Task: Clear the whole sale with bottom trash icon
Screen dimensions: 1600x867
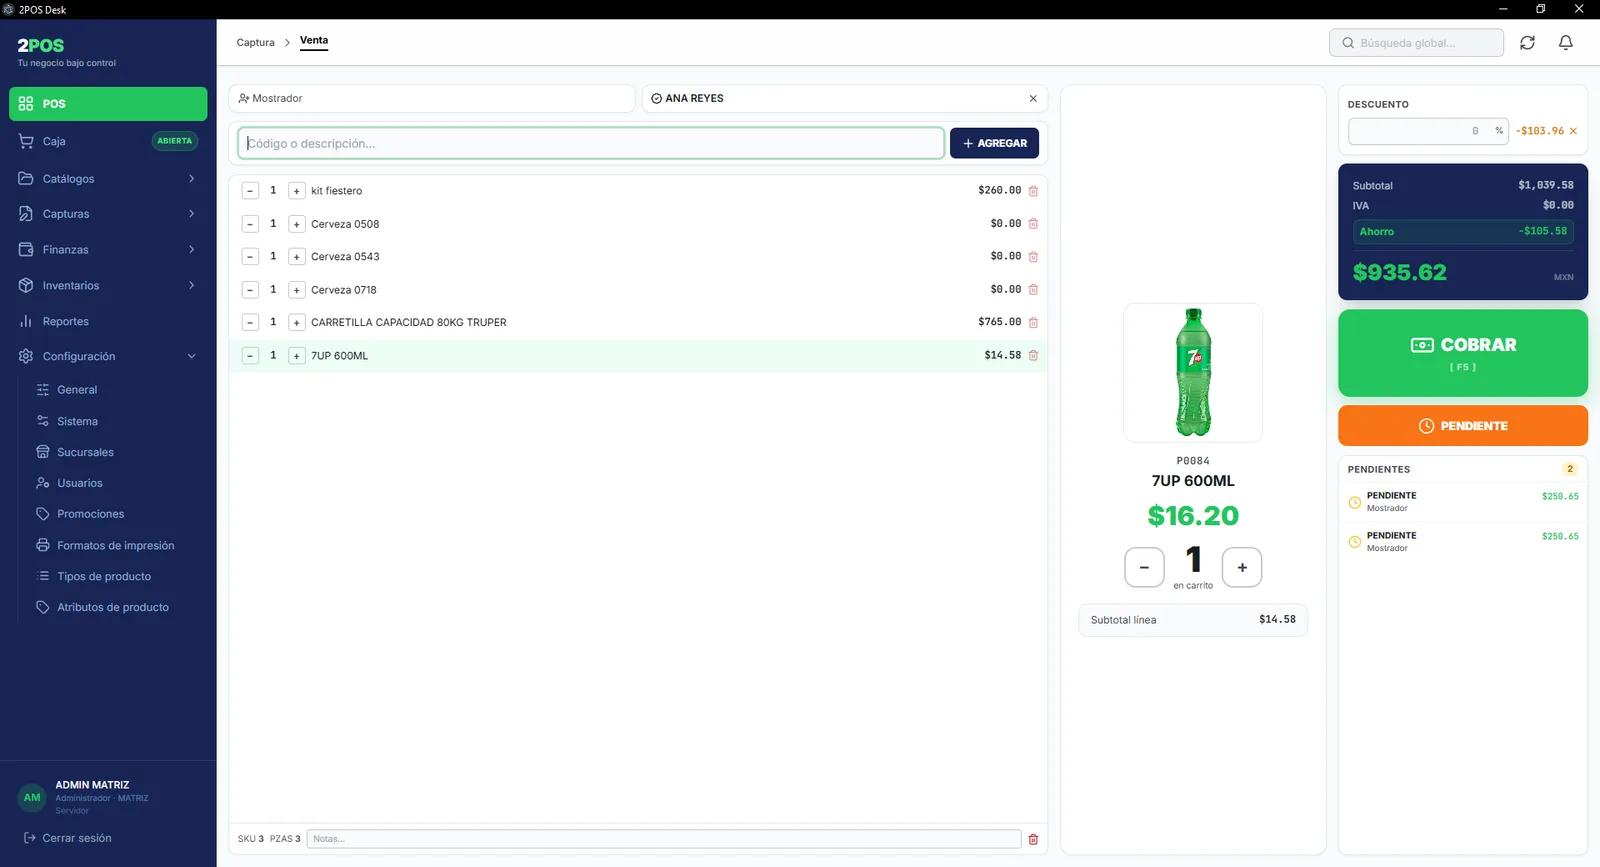Action: click(1033, 839)
